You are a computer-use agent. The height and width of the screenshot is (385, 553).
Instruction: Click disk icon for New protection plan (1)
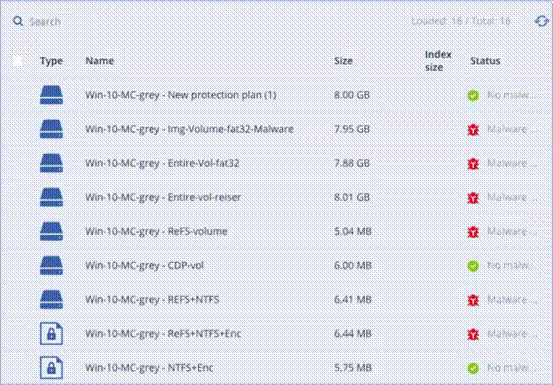(51, 95)
